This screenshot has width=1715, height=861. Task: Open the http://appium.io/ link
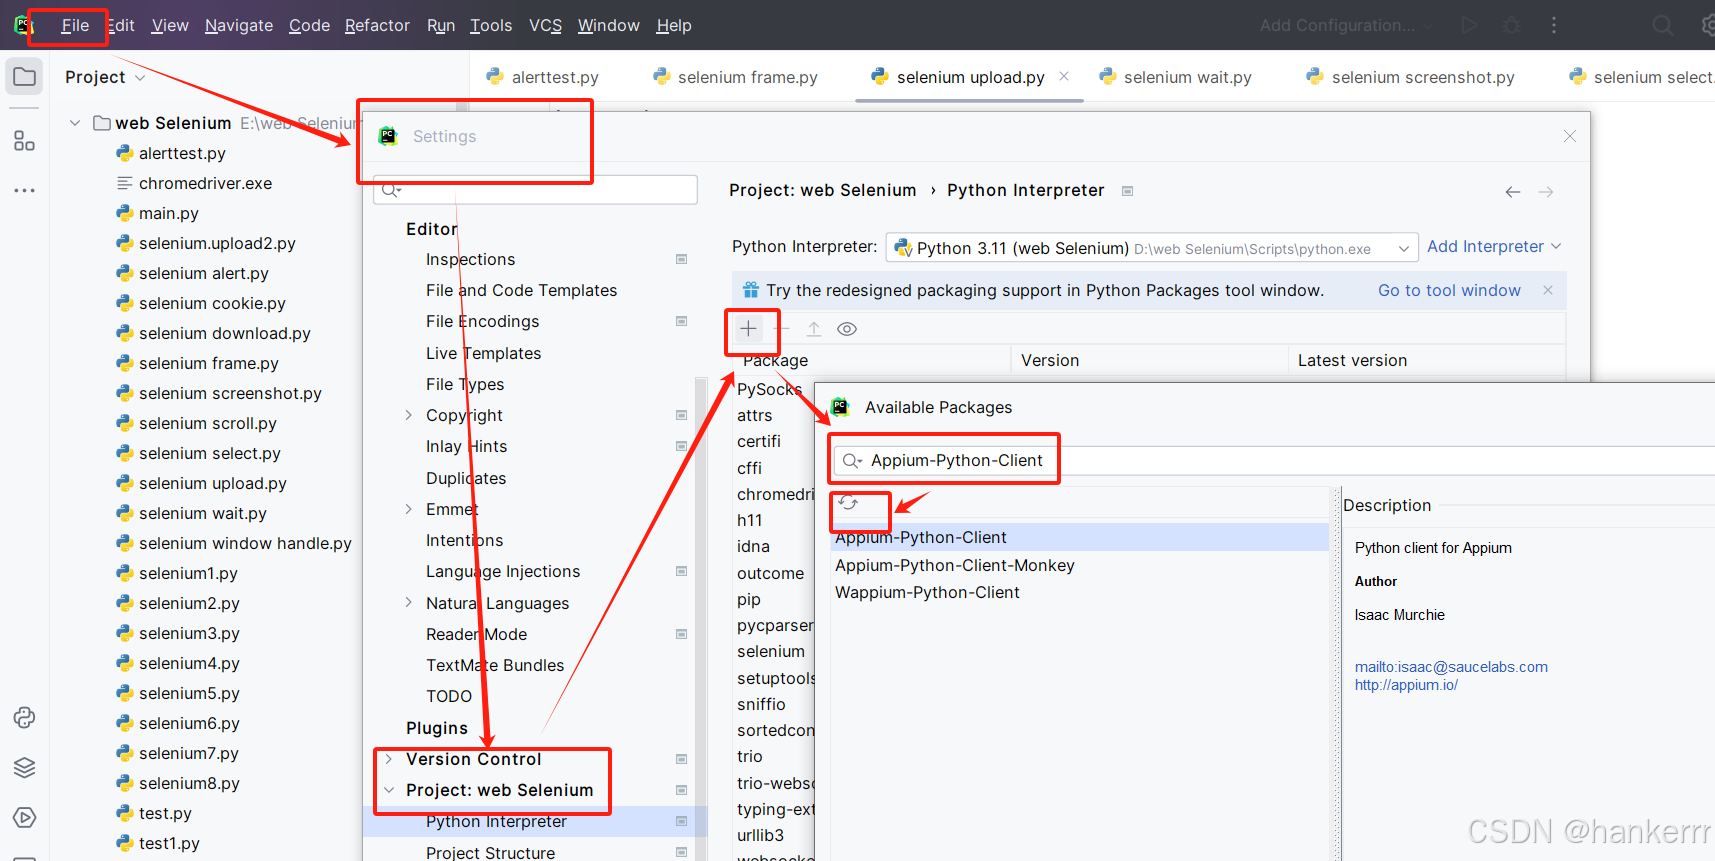(1406, 685)
